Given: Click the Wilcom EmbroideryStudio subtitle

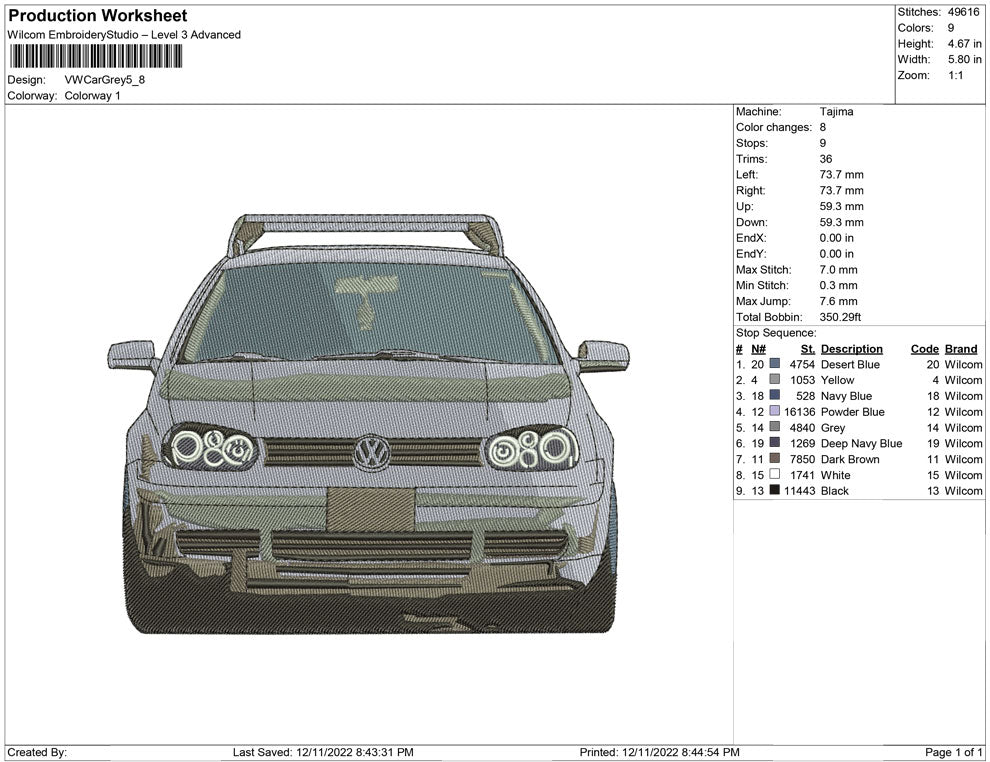Looking at the screenshot, I should pyautogui.click(x=124, y=35).
